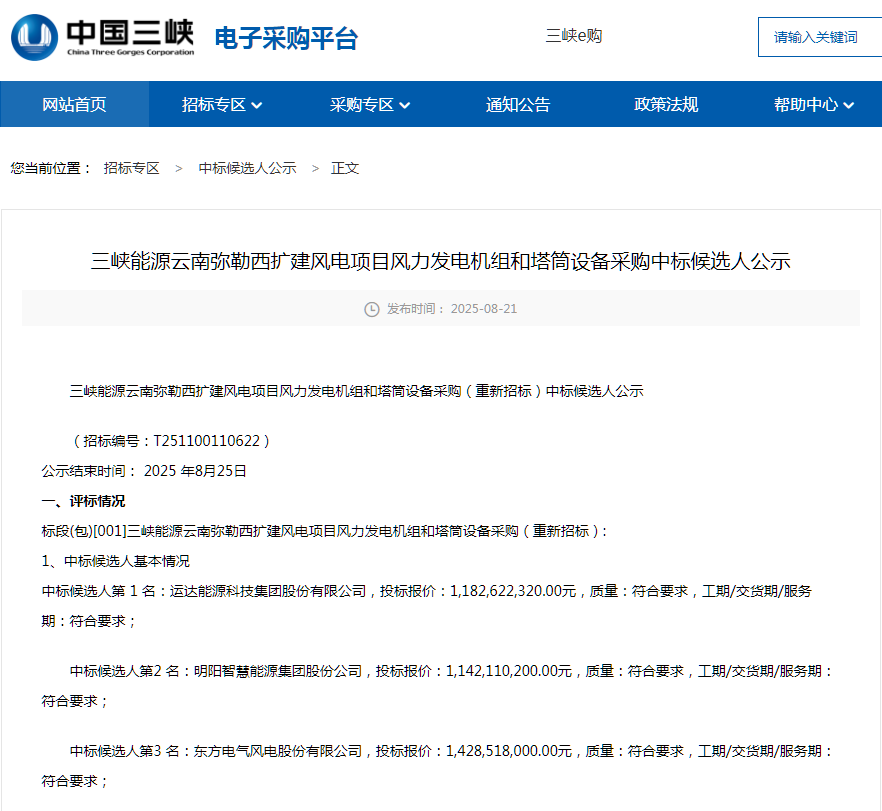Expand the 帮助中心 navigation dropdown

(814, 104)
